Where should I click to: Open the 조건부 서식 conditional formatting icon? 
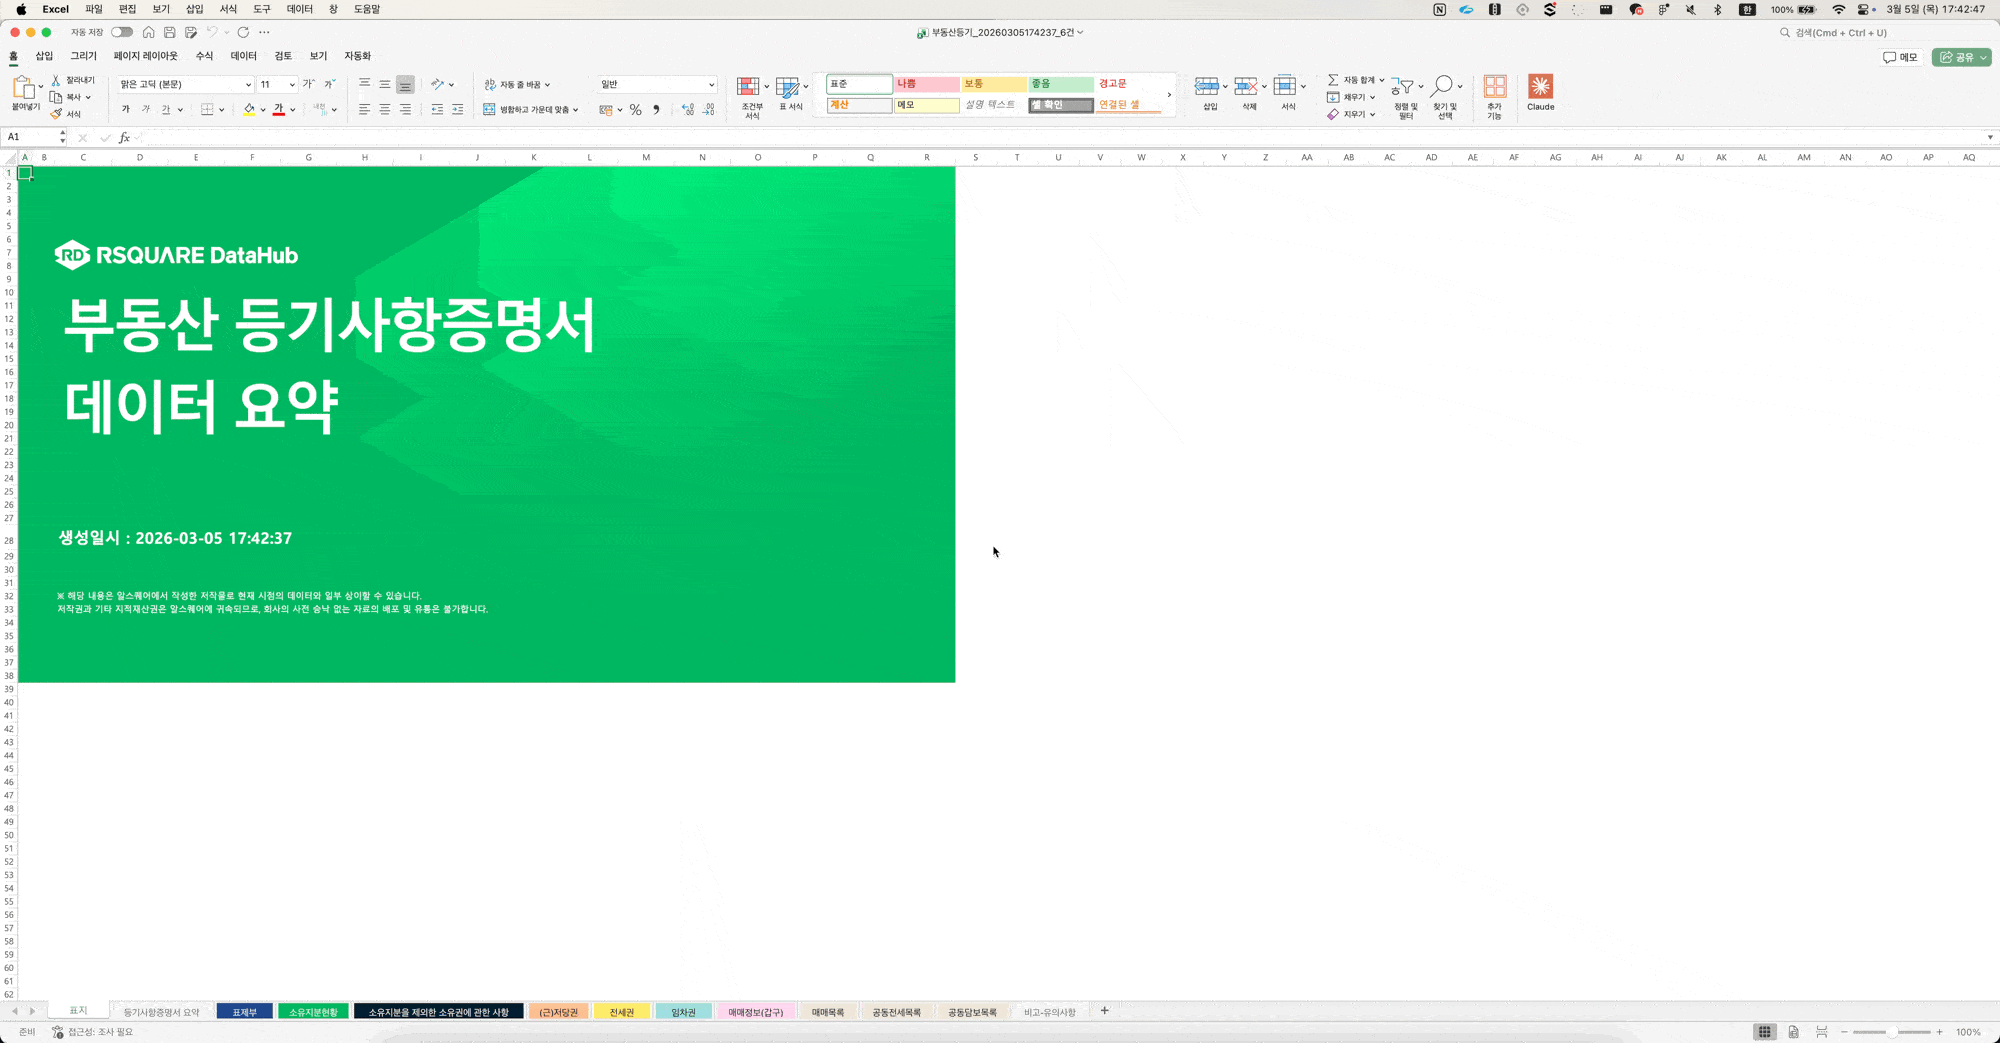point(748,87)
